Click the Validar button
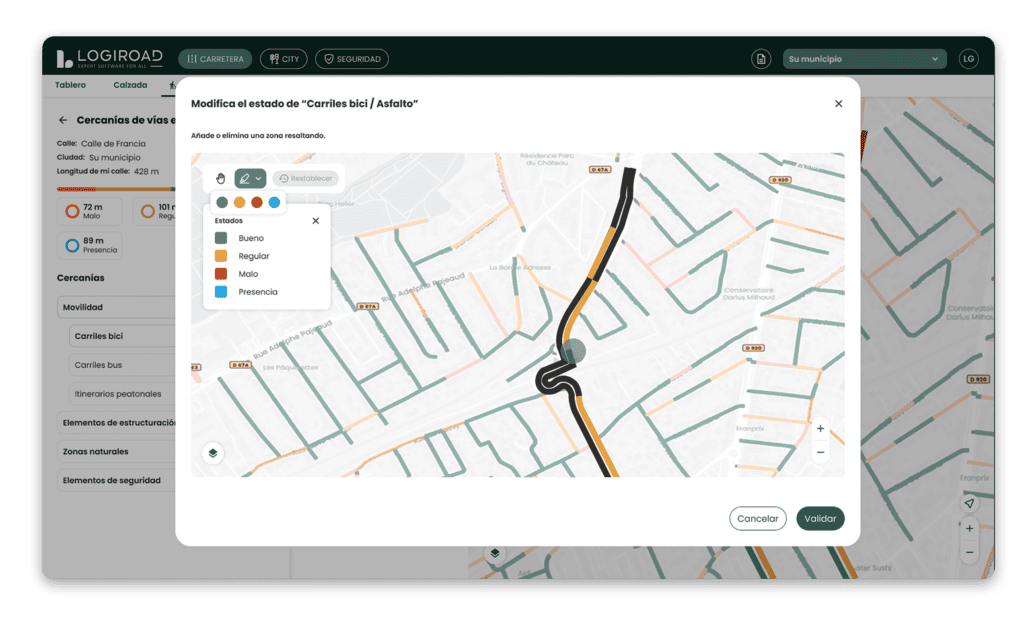This screenshot has height=620, width=1024. pyautogui.click(x=820, y=518)
